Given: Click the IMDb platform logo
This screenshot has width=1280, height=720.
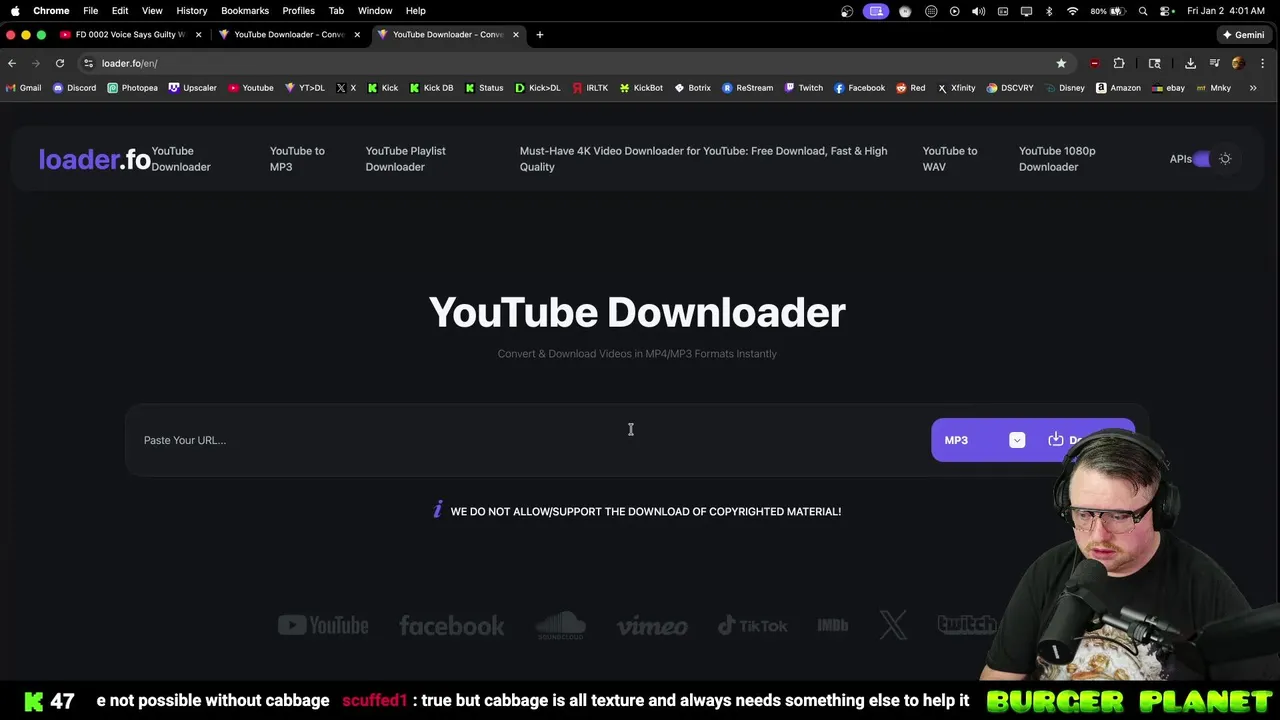Looking at the screenshot, I should tap(833, 626).
